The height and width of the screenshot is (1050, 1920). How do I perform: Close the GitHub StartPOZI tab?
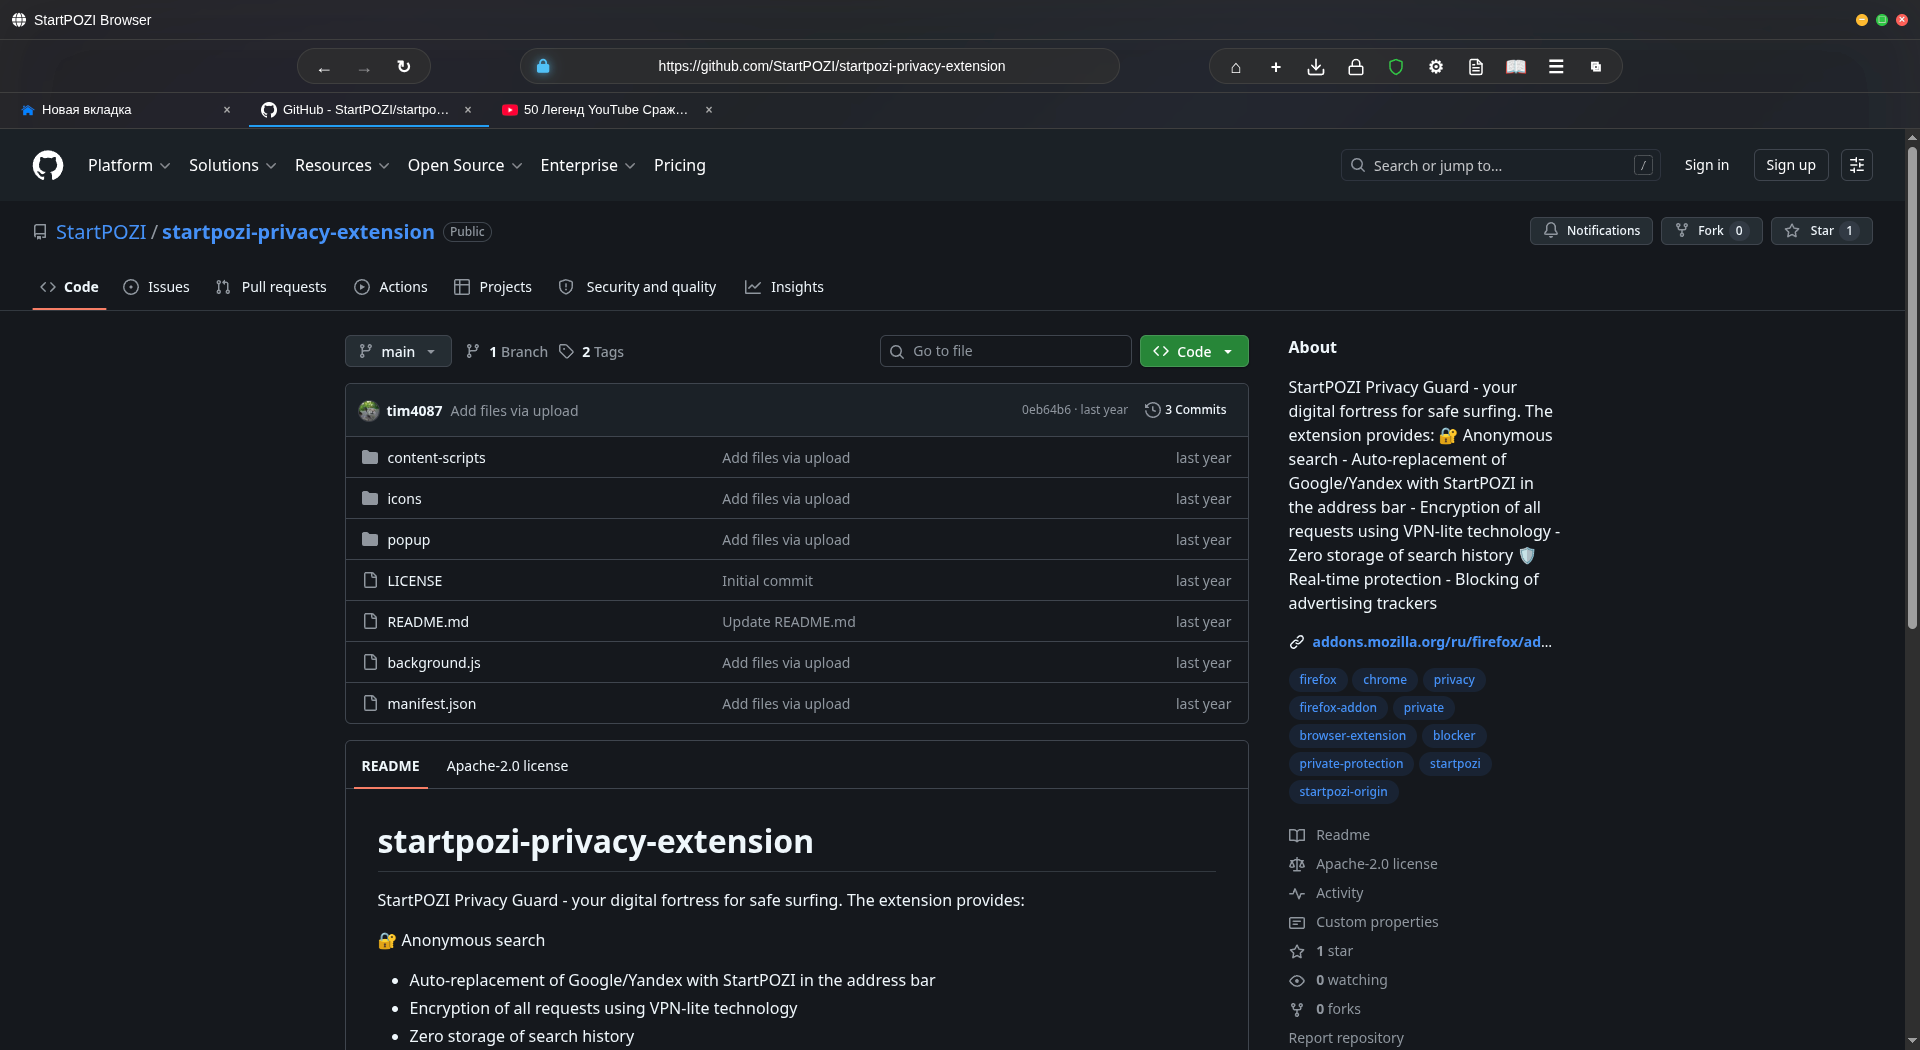tap(468, 110)
